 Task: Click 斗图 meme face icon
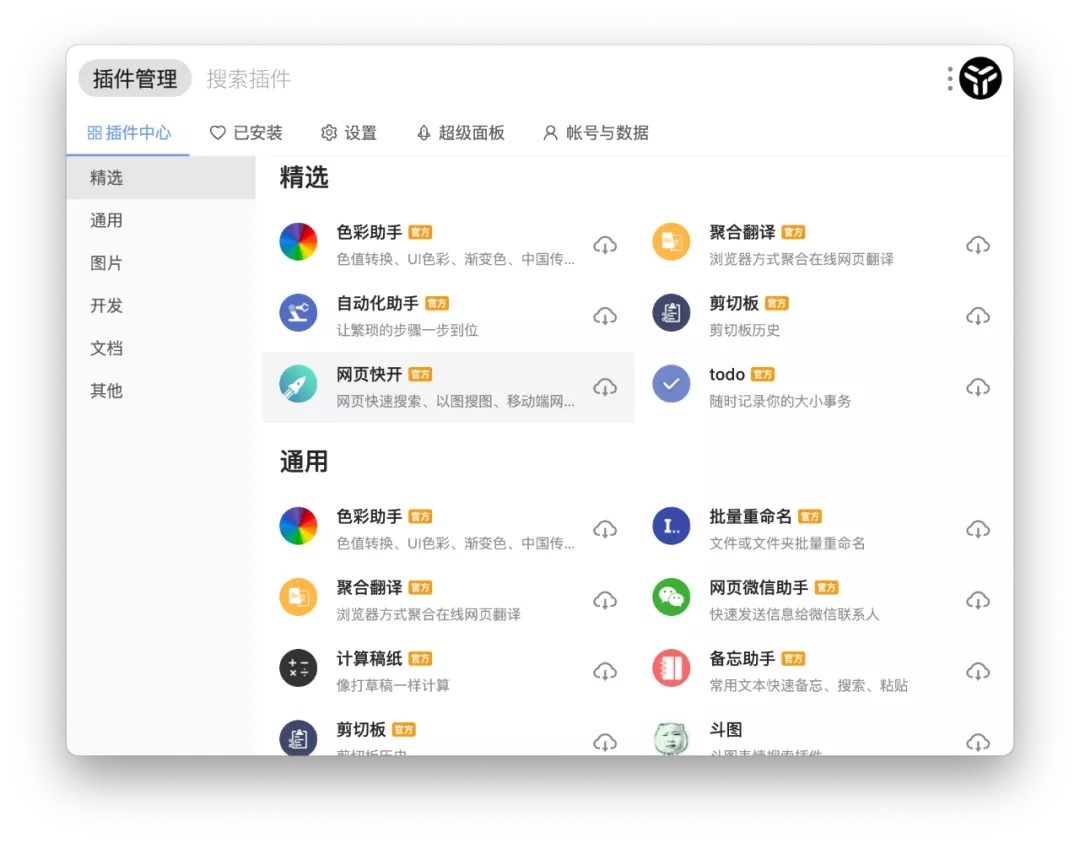point(672,738)
